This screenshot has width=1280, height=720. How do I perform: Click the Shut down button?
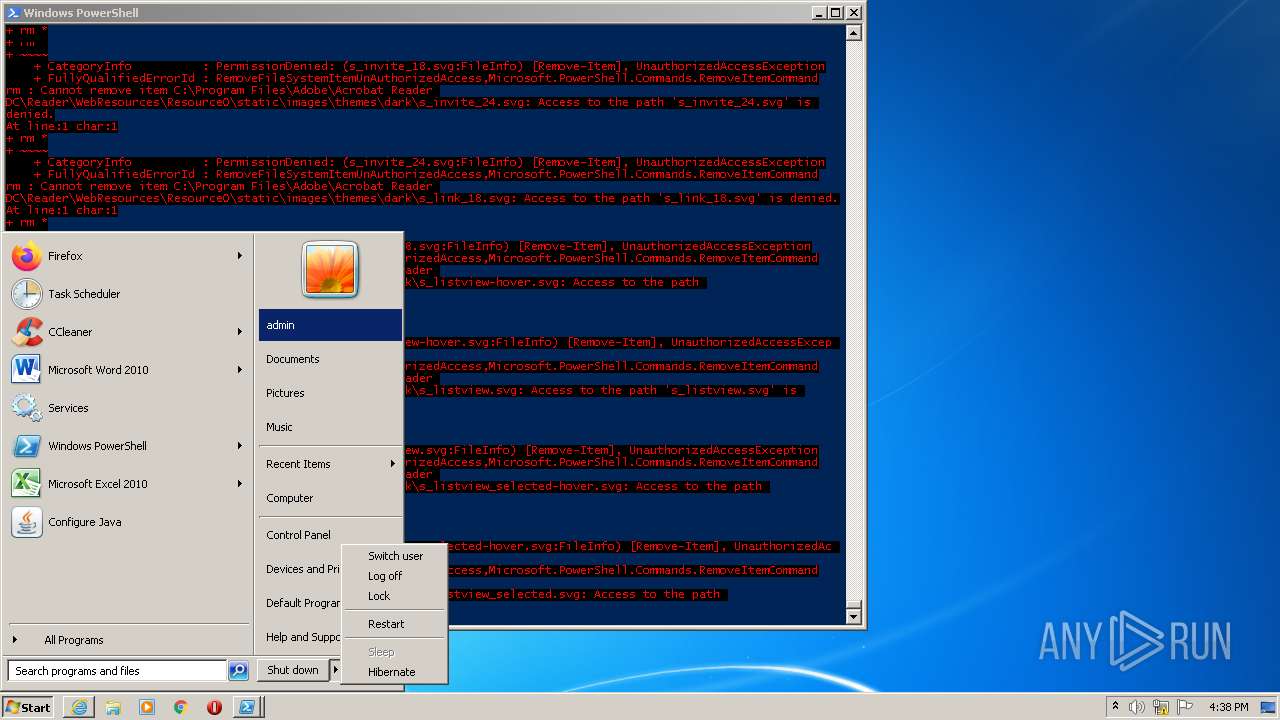pyautogui.click(x=293, y=670)
